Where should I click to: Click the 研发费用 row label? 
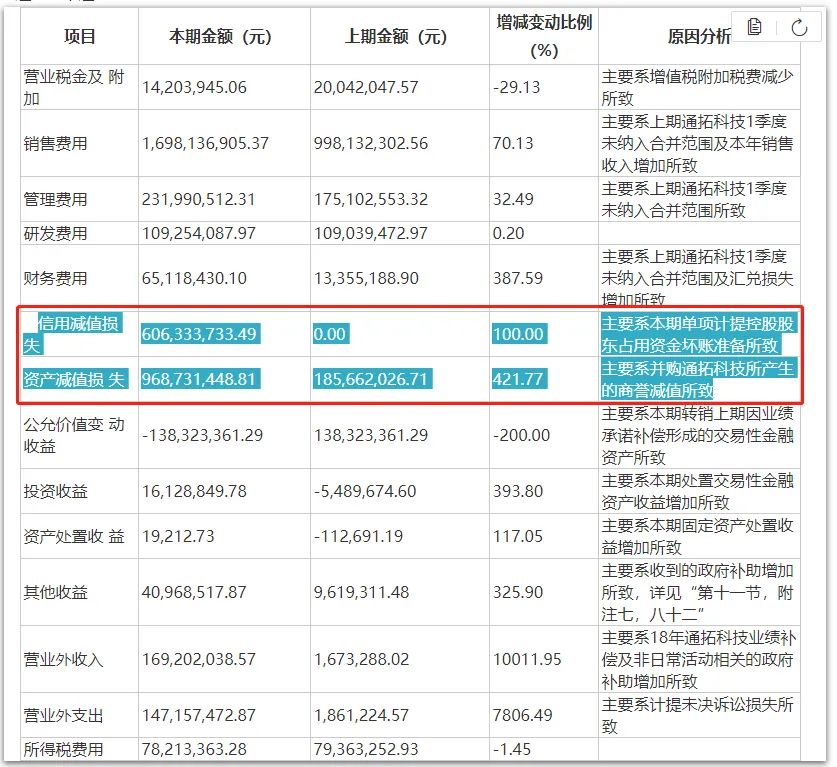click(56, 233)
